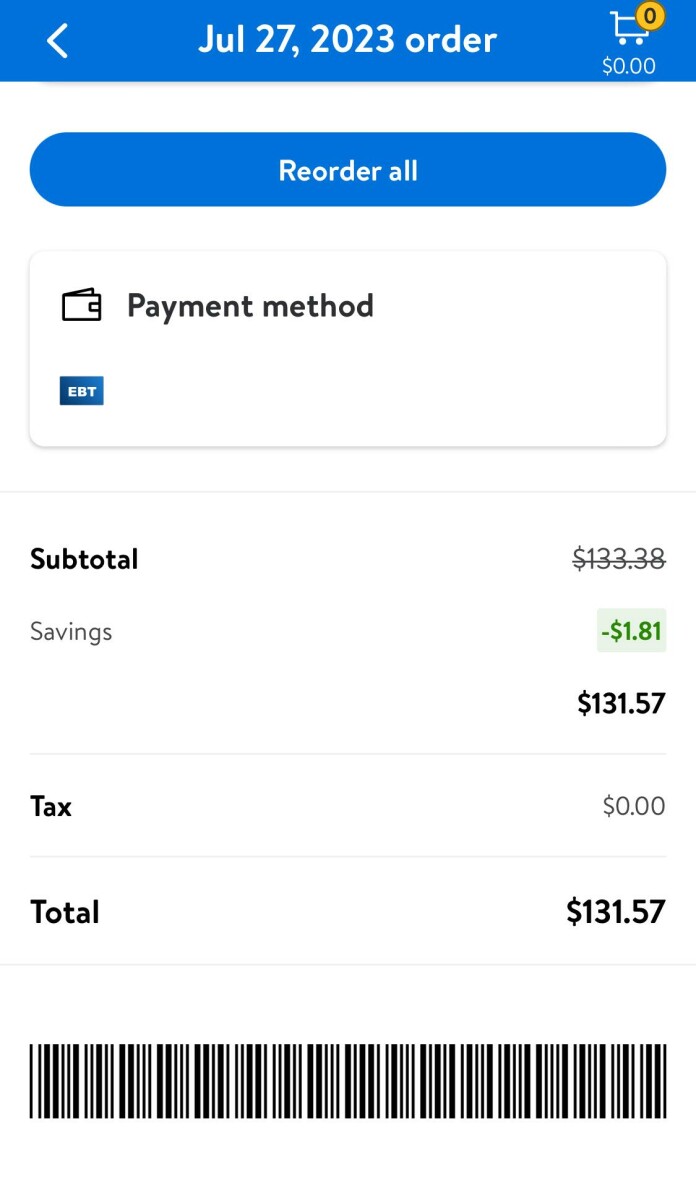Select the Payment method heading
The width and height of the screenshot is (696, 1200).
click(x=250, y=305)
